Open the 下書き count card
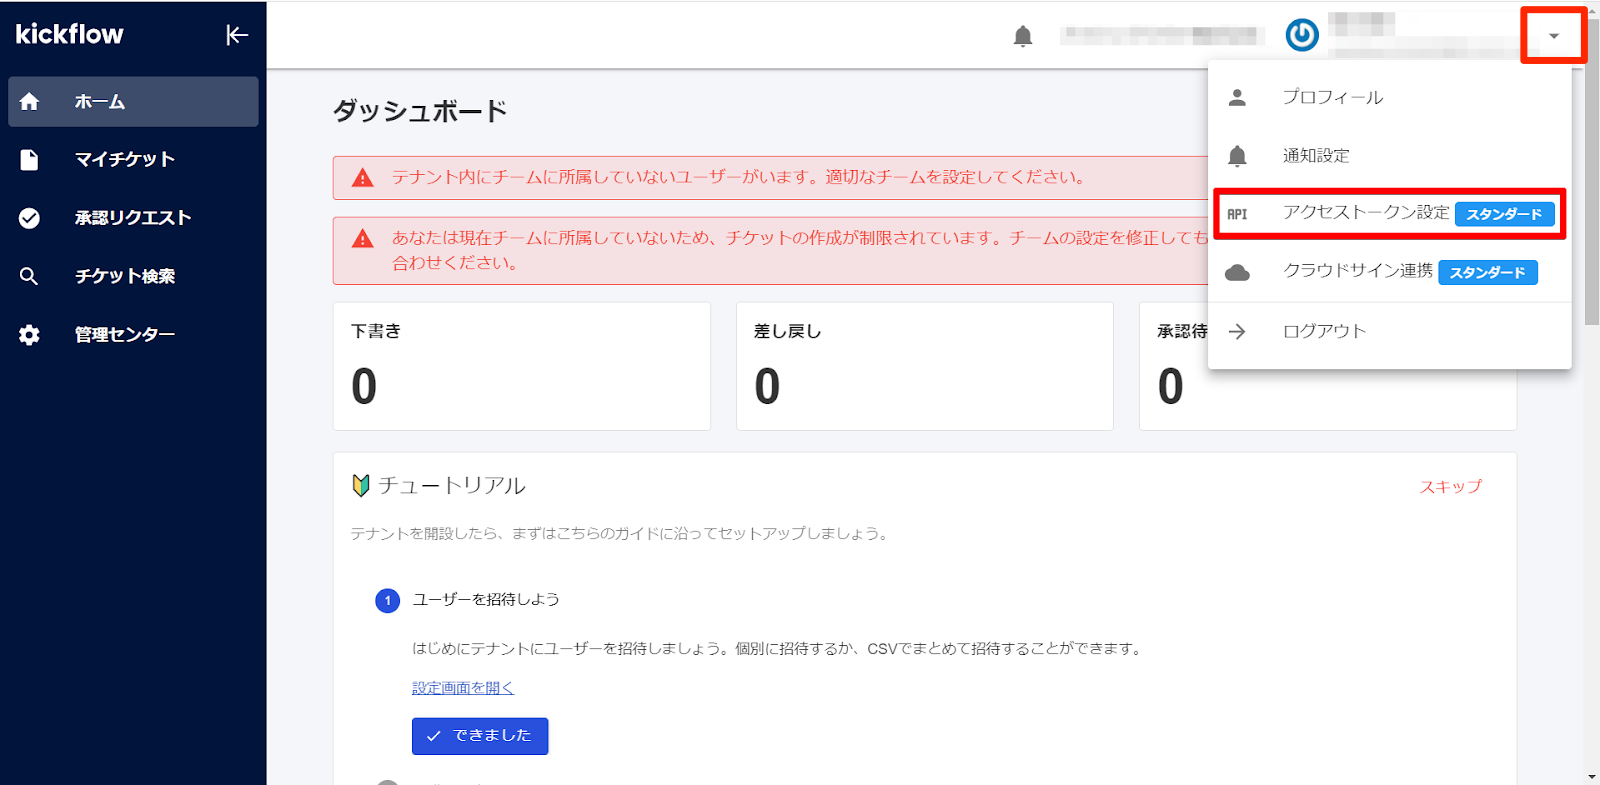This screenshot has height=785, width=1600. pos(521,366)
